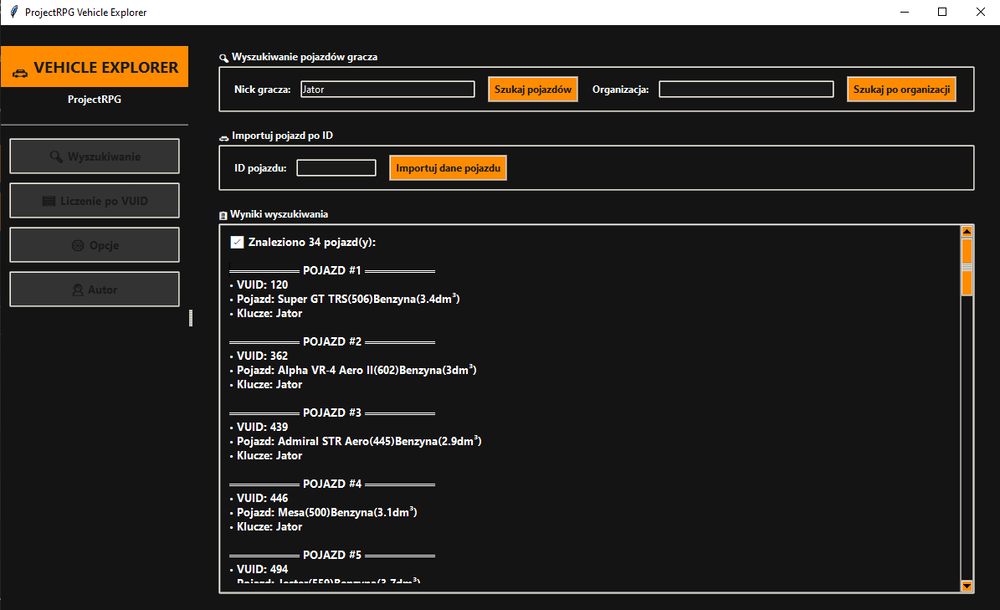
Task: Click the POJAZD #5 heading
Action: [332, 555]
